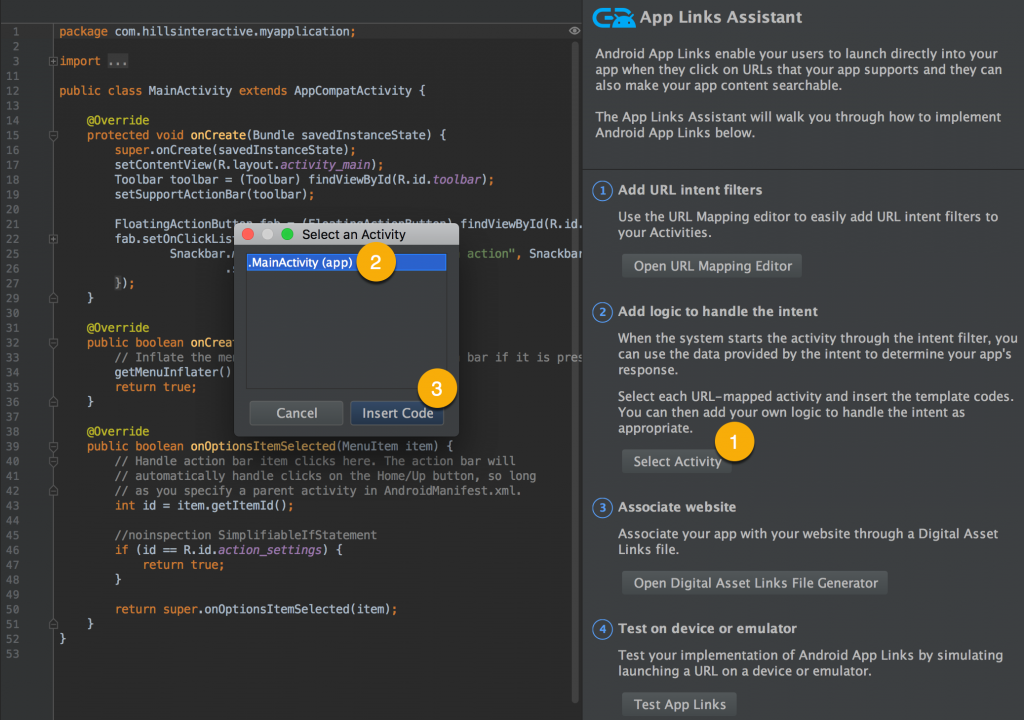Viewport: 1024px width, 720px height.
Task: Click the Select Activity button
Action: [677, 461]
